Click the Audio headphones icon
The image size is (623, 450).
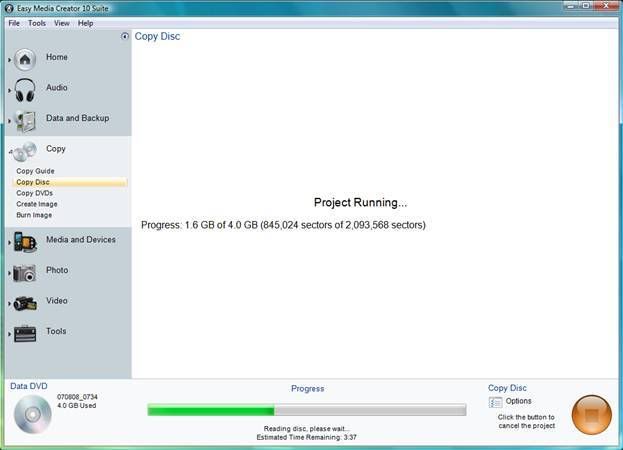point(25,90)
